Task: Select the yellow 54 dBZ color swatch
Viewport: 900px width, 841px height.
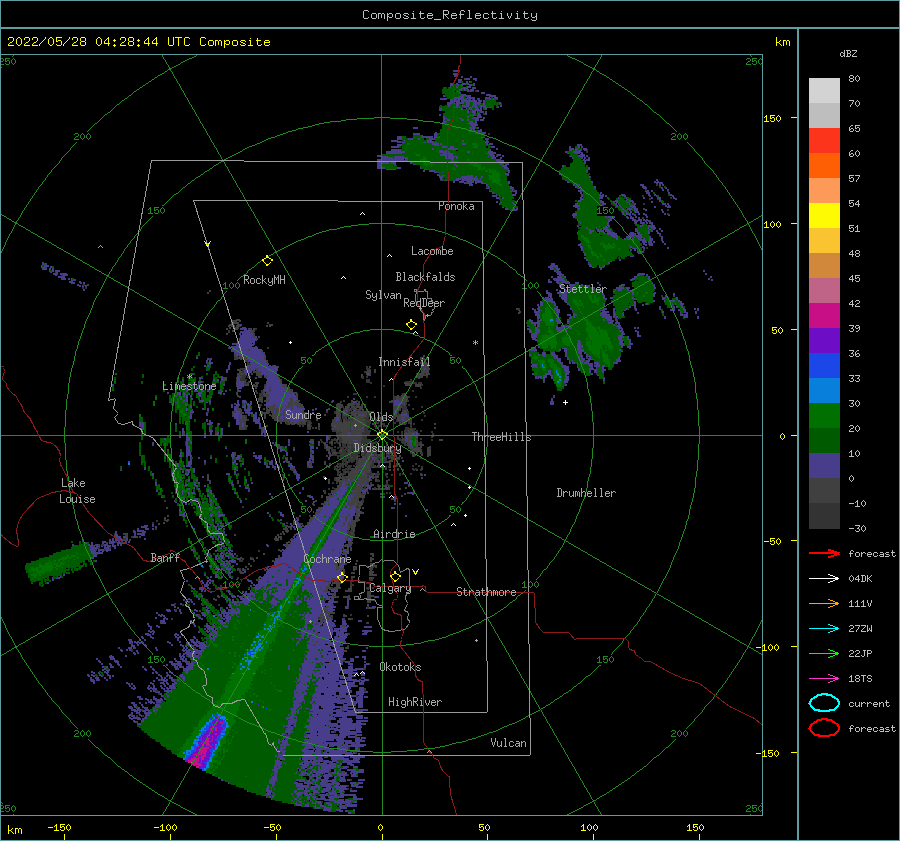Action: click(x=824, y=215)
